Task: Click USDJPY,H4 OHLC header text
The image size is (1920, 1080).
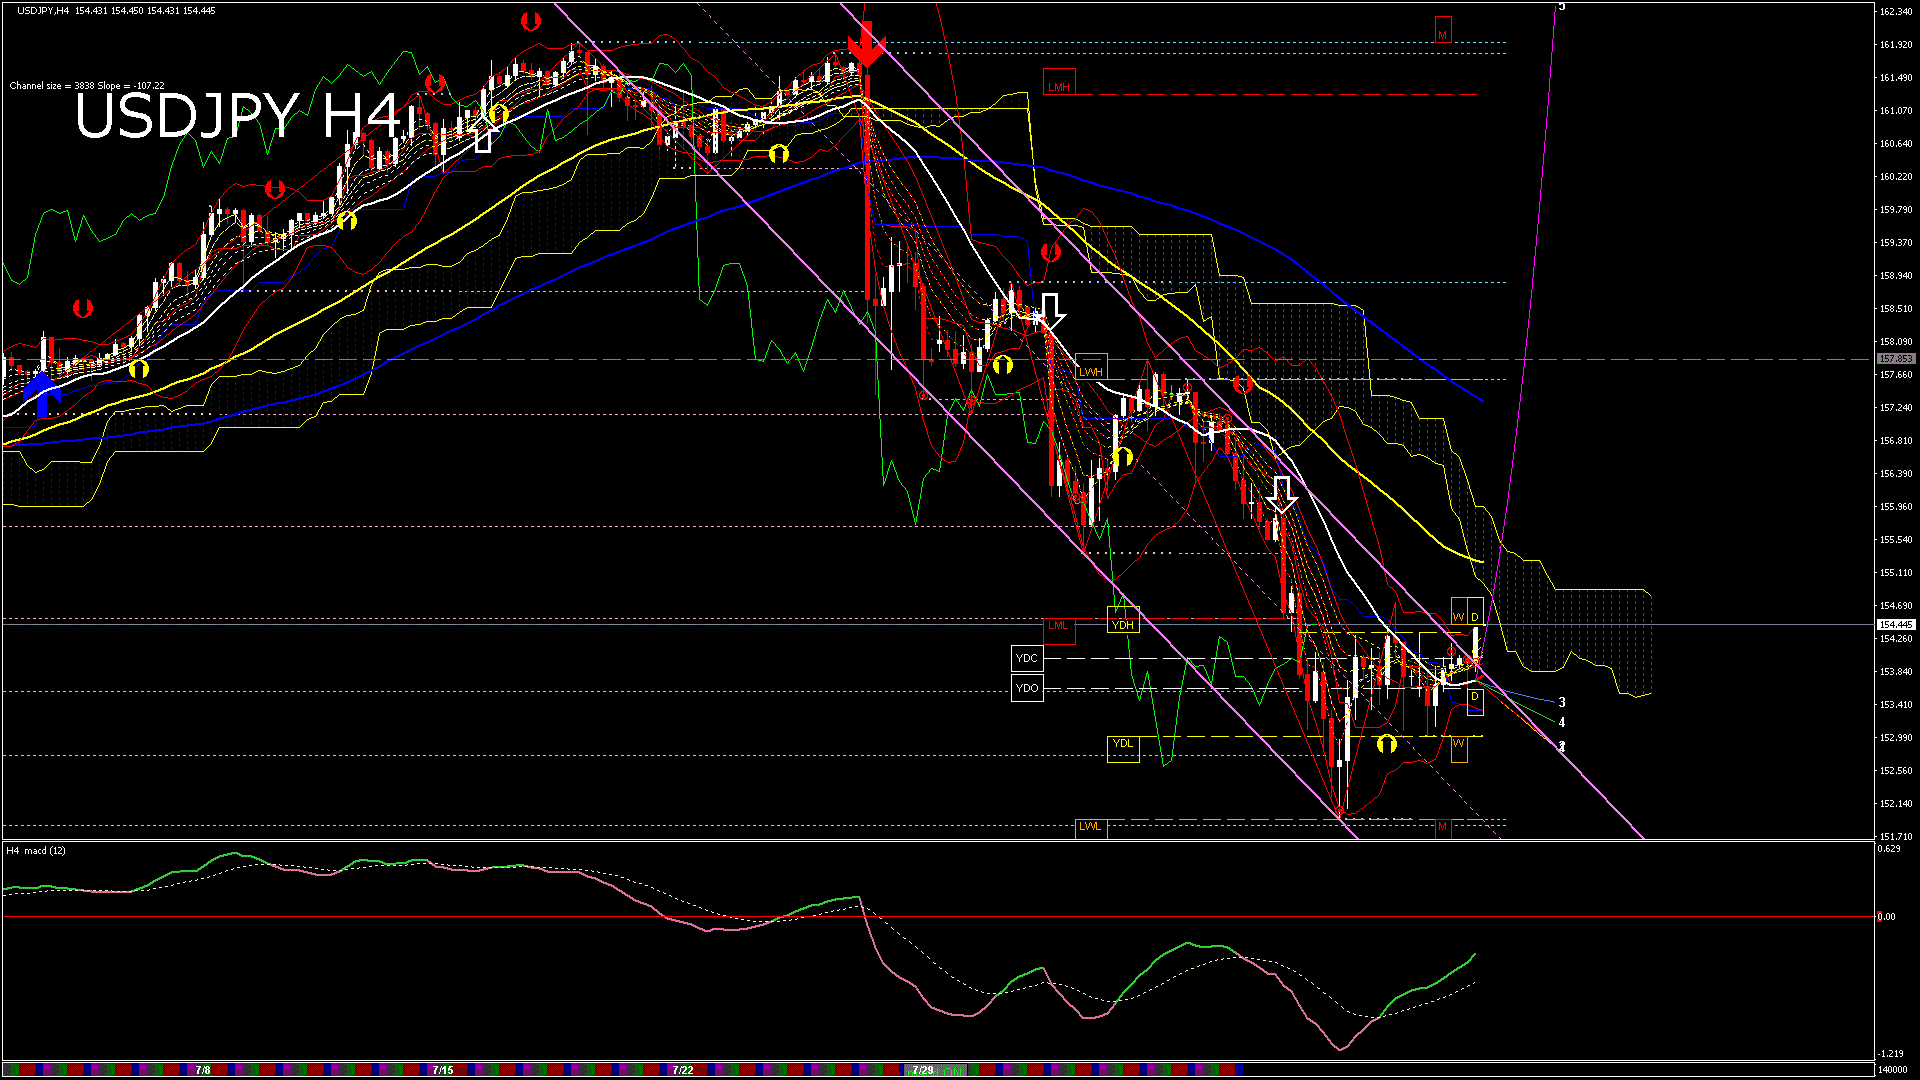Action: tap(116, 10)
